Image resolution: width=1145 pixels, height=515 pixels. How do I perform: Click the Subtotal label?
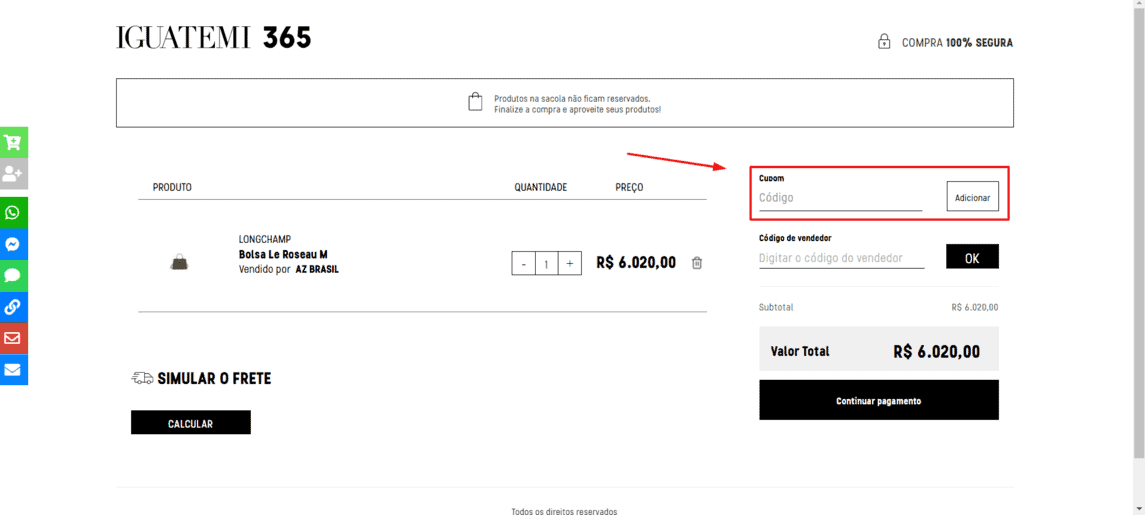[x=776, y=308]
